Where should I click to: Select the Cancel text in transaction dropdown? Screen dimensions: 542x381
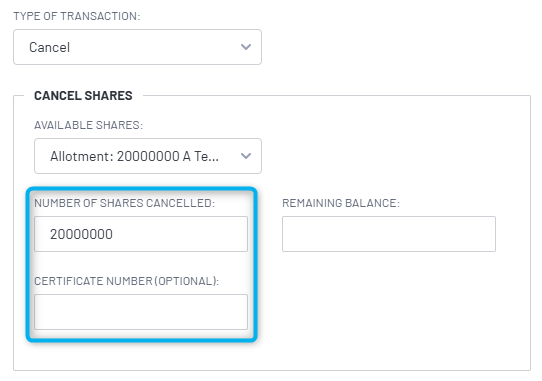pos(49,47)
